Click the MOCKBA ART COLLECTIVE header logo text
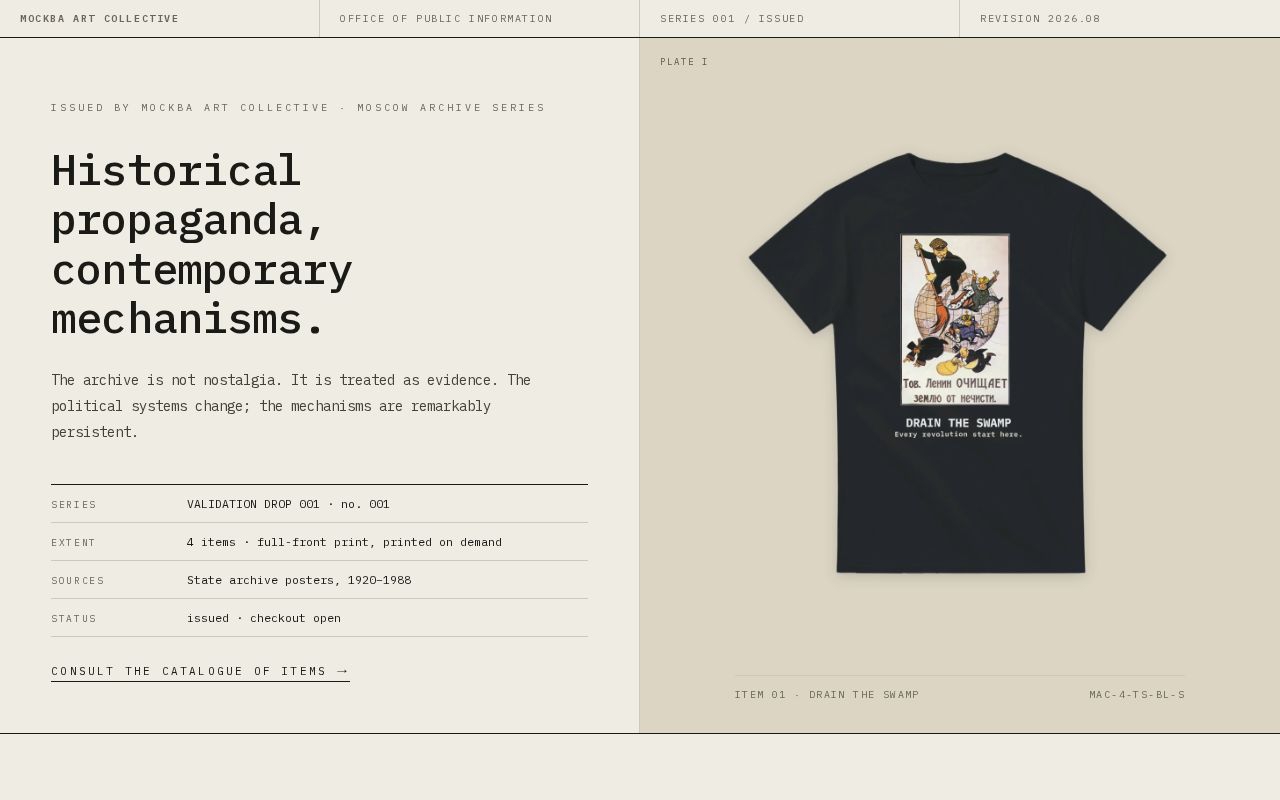 click(x=100, y=19)
